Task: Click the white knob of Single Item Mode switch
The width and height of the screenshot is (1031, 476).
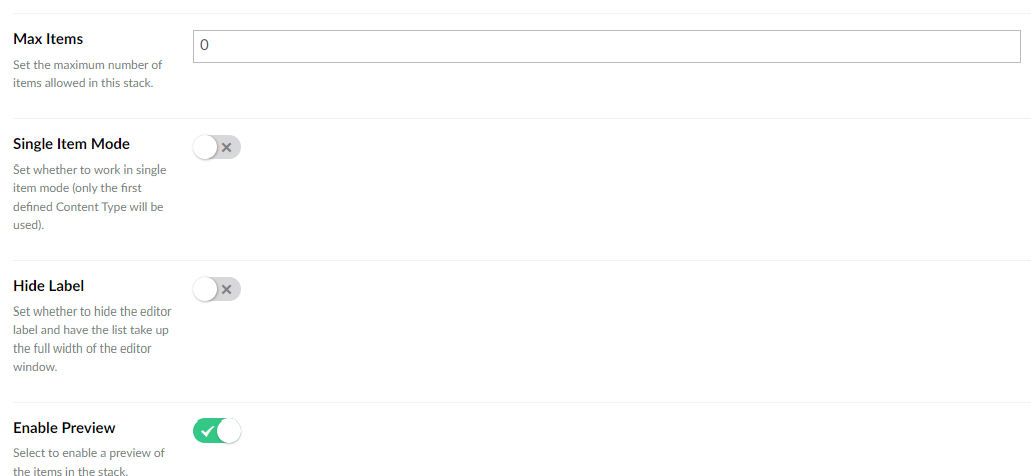Action: 206,148
